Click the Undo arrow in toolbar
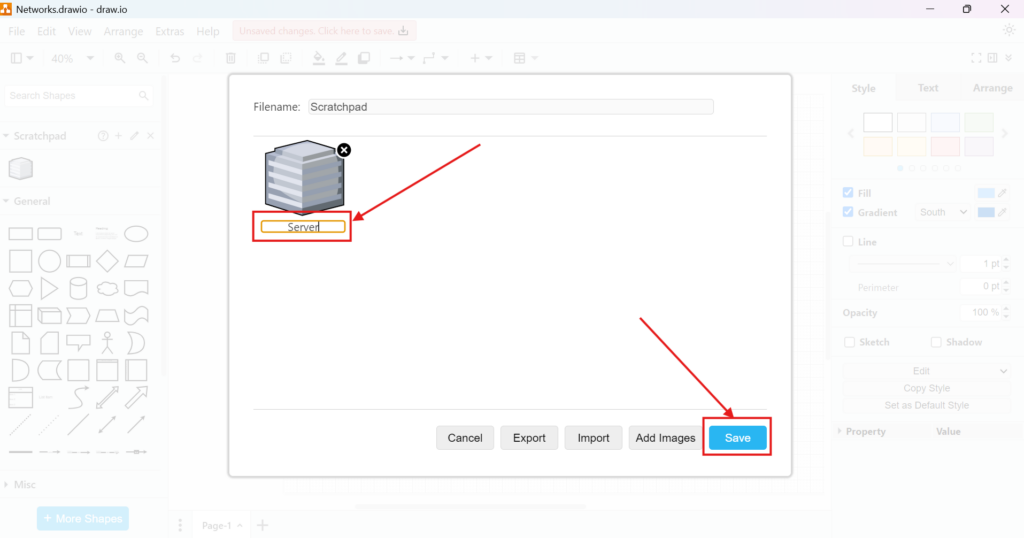The width and height of the screenshot is (1024, 538). 175,59
